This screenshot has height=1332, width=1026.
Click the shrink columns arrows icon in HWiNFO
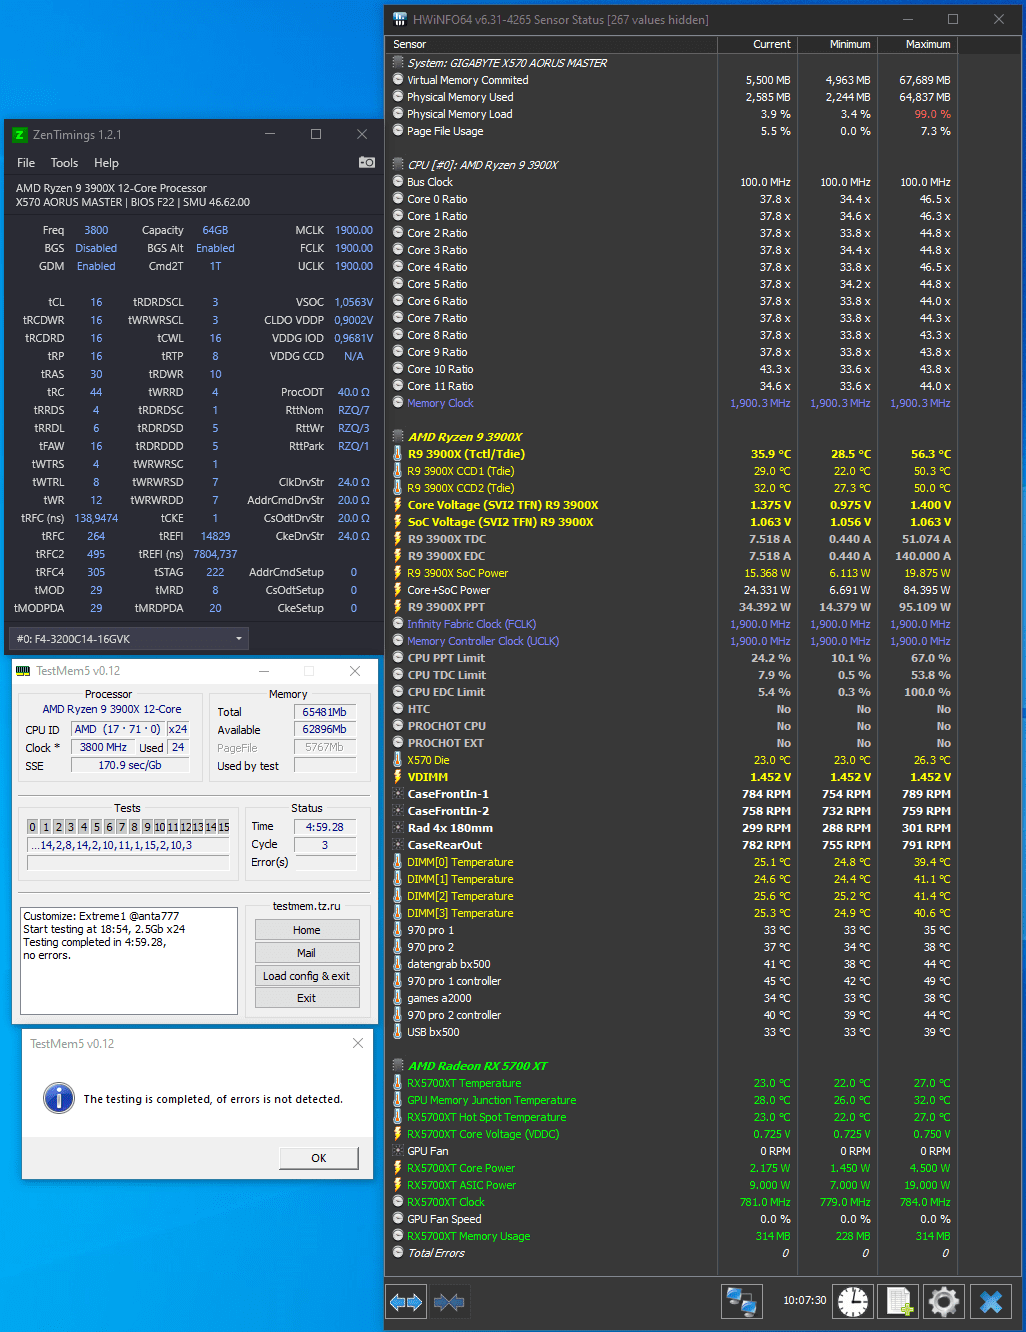pos(449,1301)
